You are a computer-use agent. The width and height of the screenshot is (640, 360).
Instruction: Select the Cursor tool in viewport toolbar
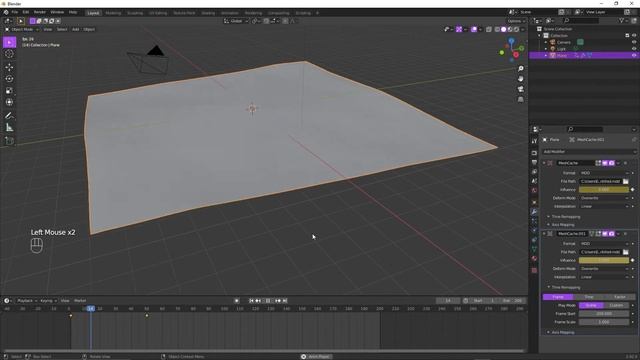[x=9, y=54]
